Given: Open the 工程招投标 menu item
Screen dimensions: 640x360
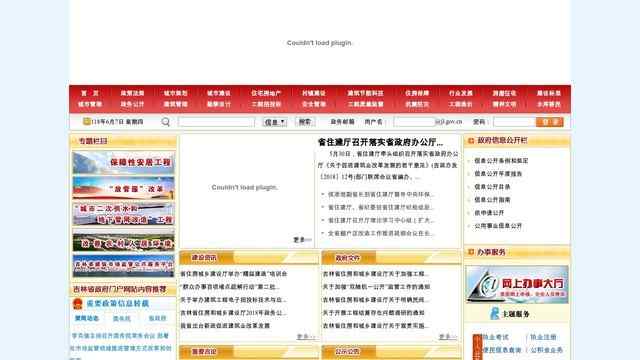Looking at the screenshot, I should (x=266, y=104).
